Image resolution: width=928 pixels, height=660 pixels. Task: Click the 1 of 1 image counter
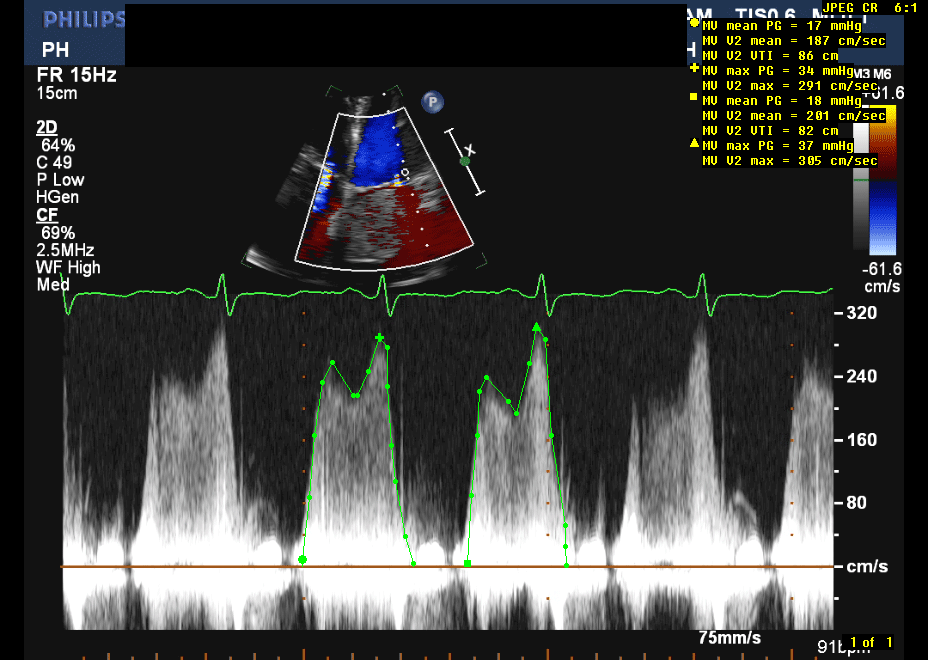[x=869, y=642]
